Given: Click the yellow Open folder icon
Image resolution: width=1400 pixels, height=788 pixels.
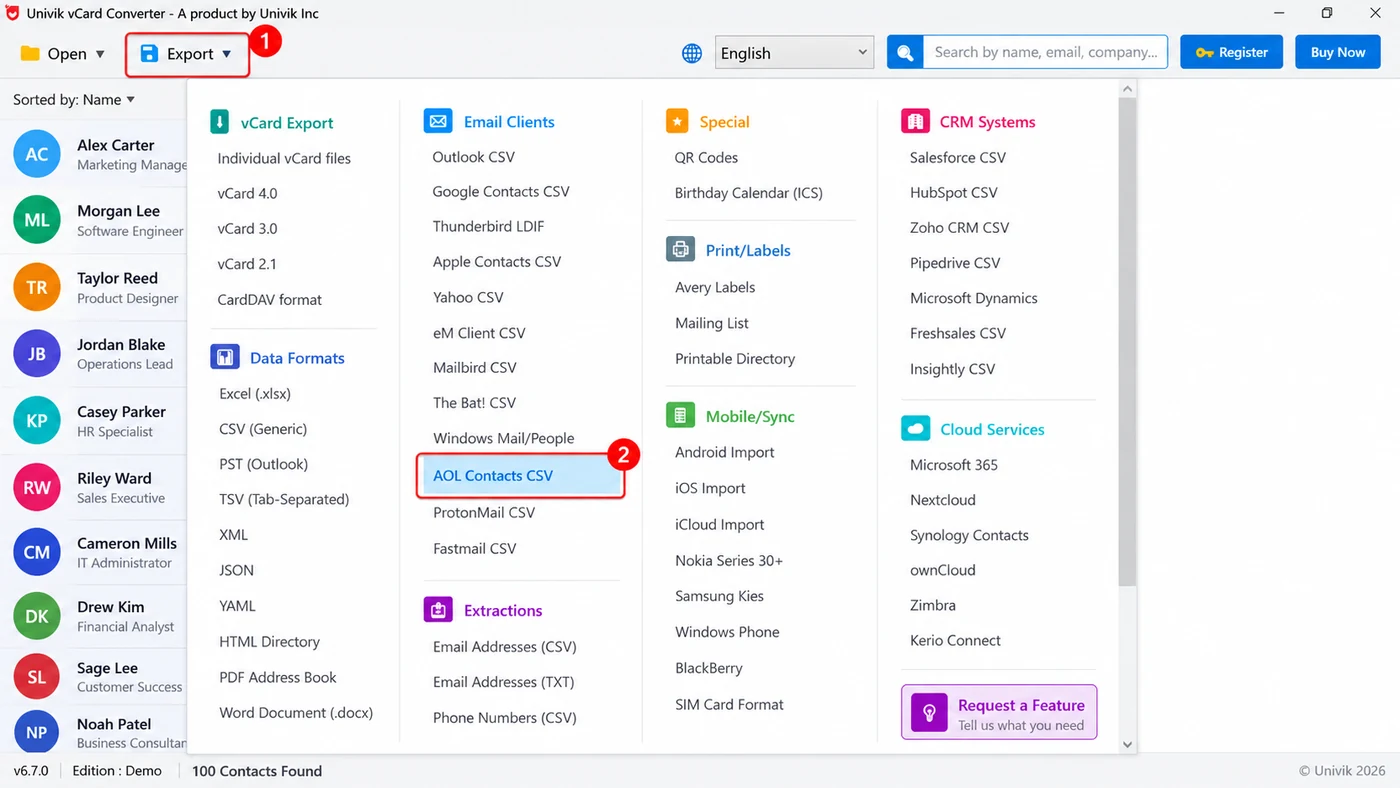Looking at the screenshot, I should tap(30, 53).
